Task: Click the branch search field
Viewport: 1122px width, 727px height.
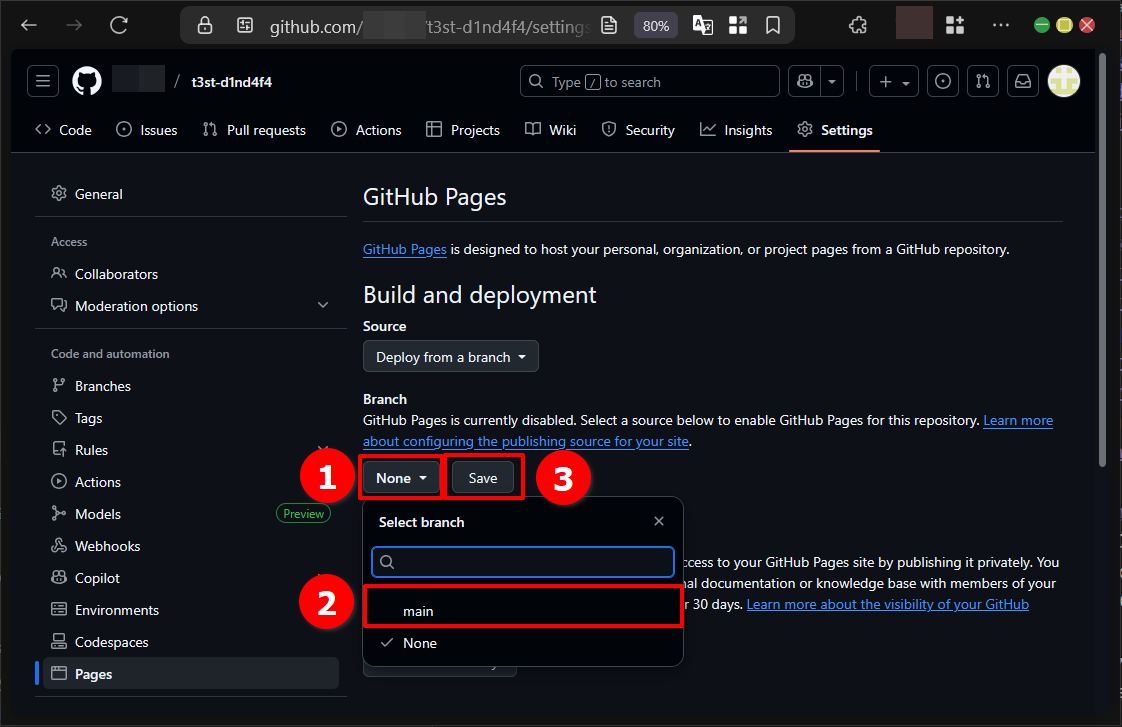Action: [523, 562]
